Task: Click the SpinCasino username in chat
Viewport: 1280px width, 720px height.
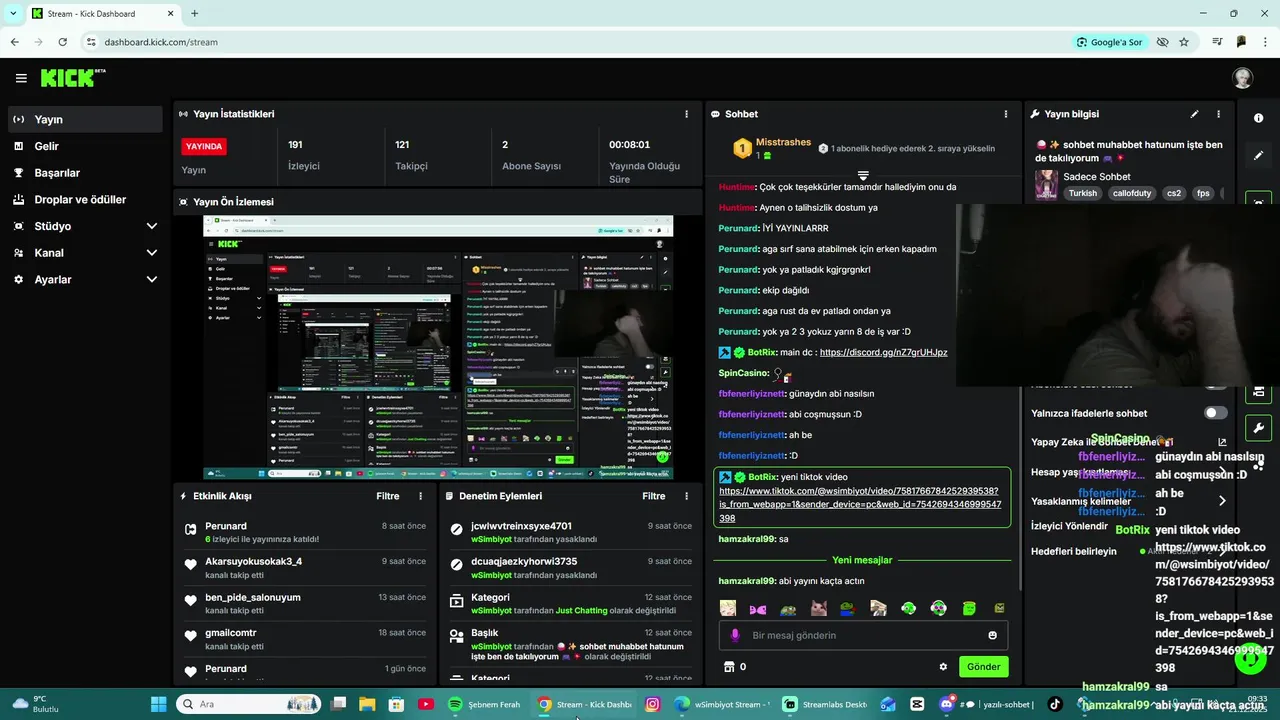Action: click(x=743, y=373)
